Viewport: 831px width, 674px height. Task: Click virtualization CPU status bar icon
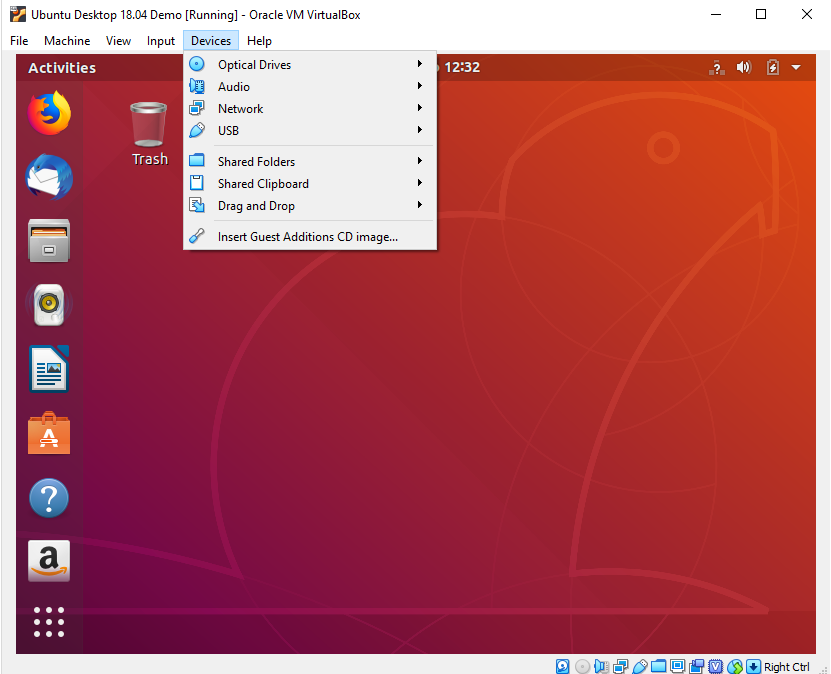(x=715, y=666)
